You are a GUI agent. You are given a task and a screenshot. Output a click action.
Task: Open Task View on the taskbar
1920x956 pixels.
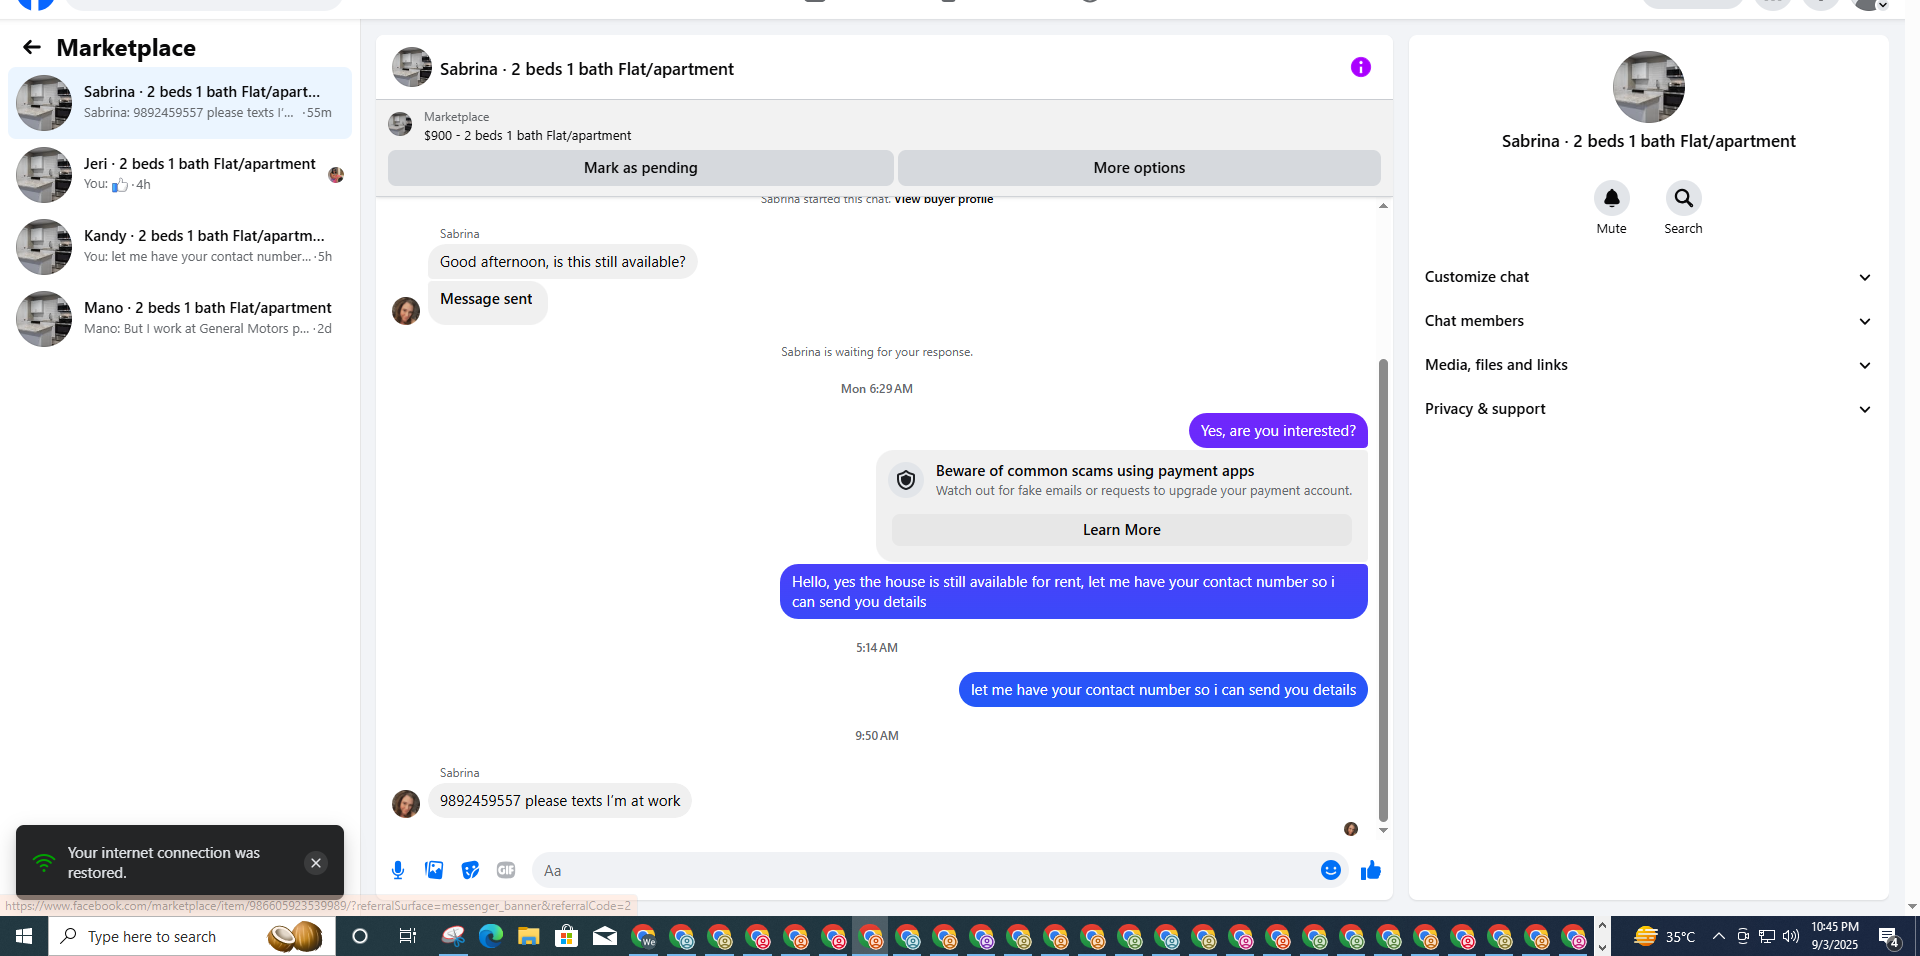407,936
